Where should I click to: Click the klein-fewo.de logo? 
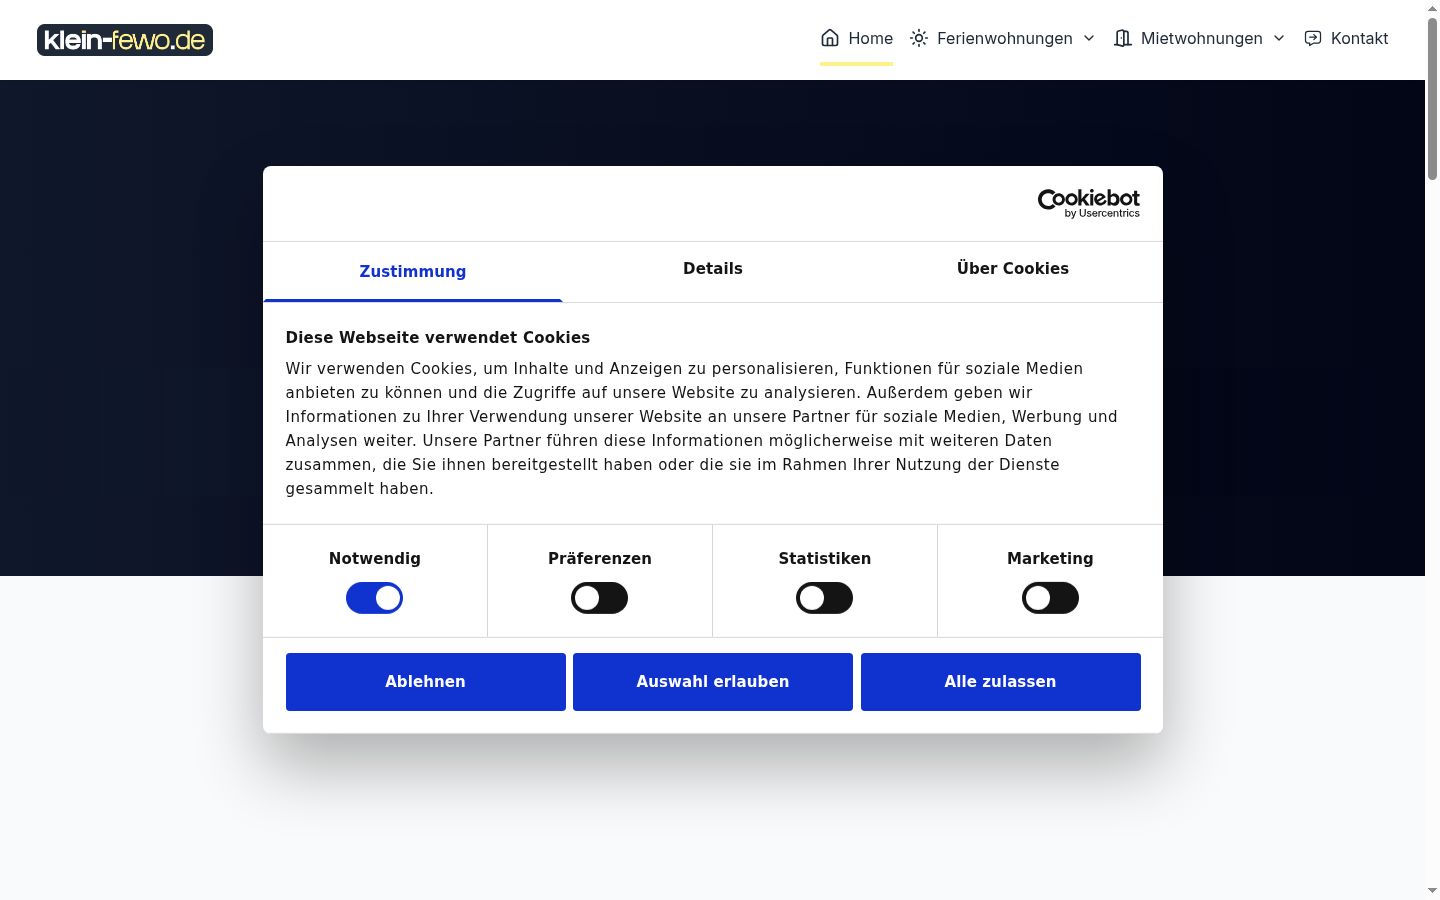(x=125, y=40)
